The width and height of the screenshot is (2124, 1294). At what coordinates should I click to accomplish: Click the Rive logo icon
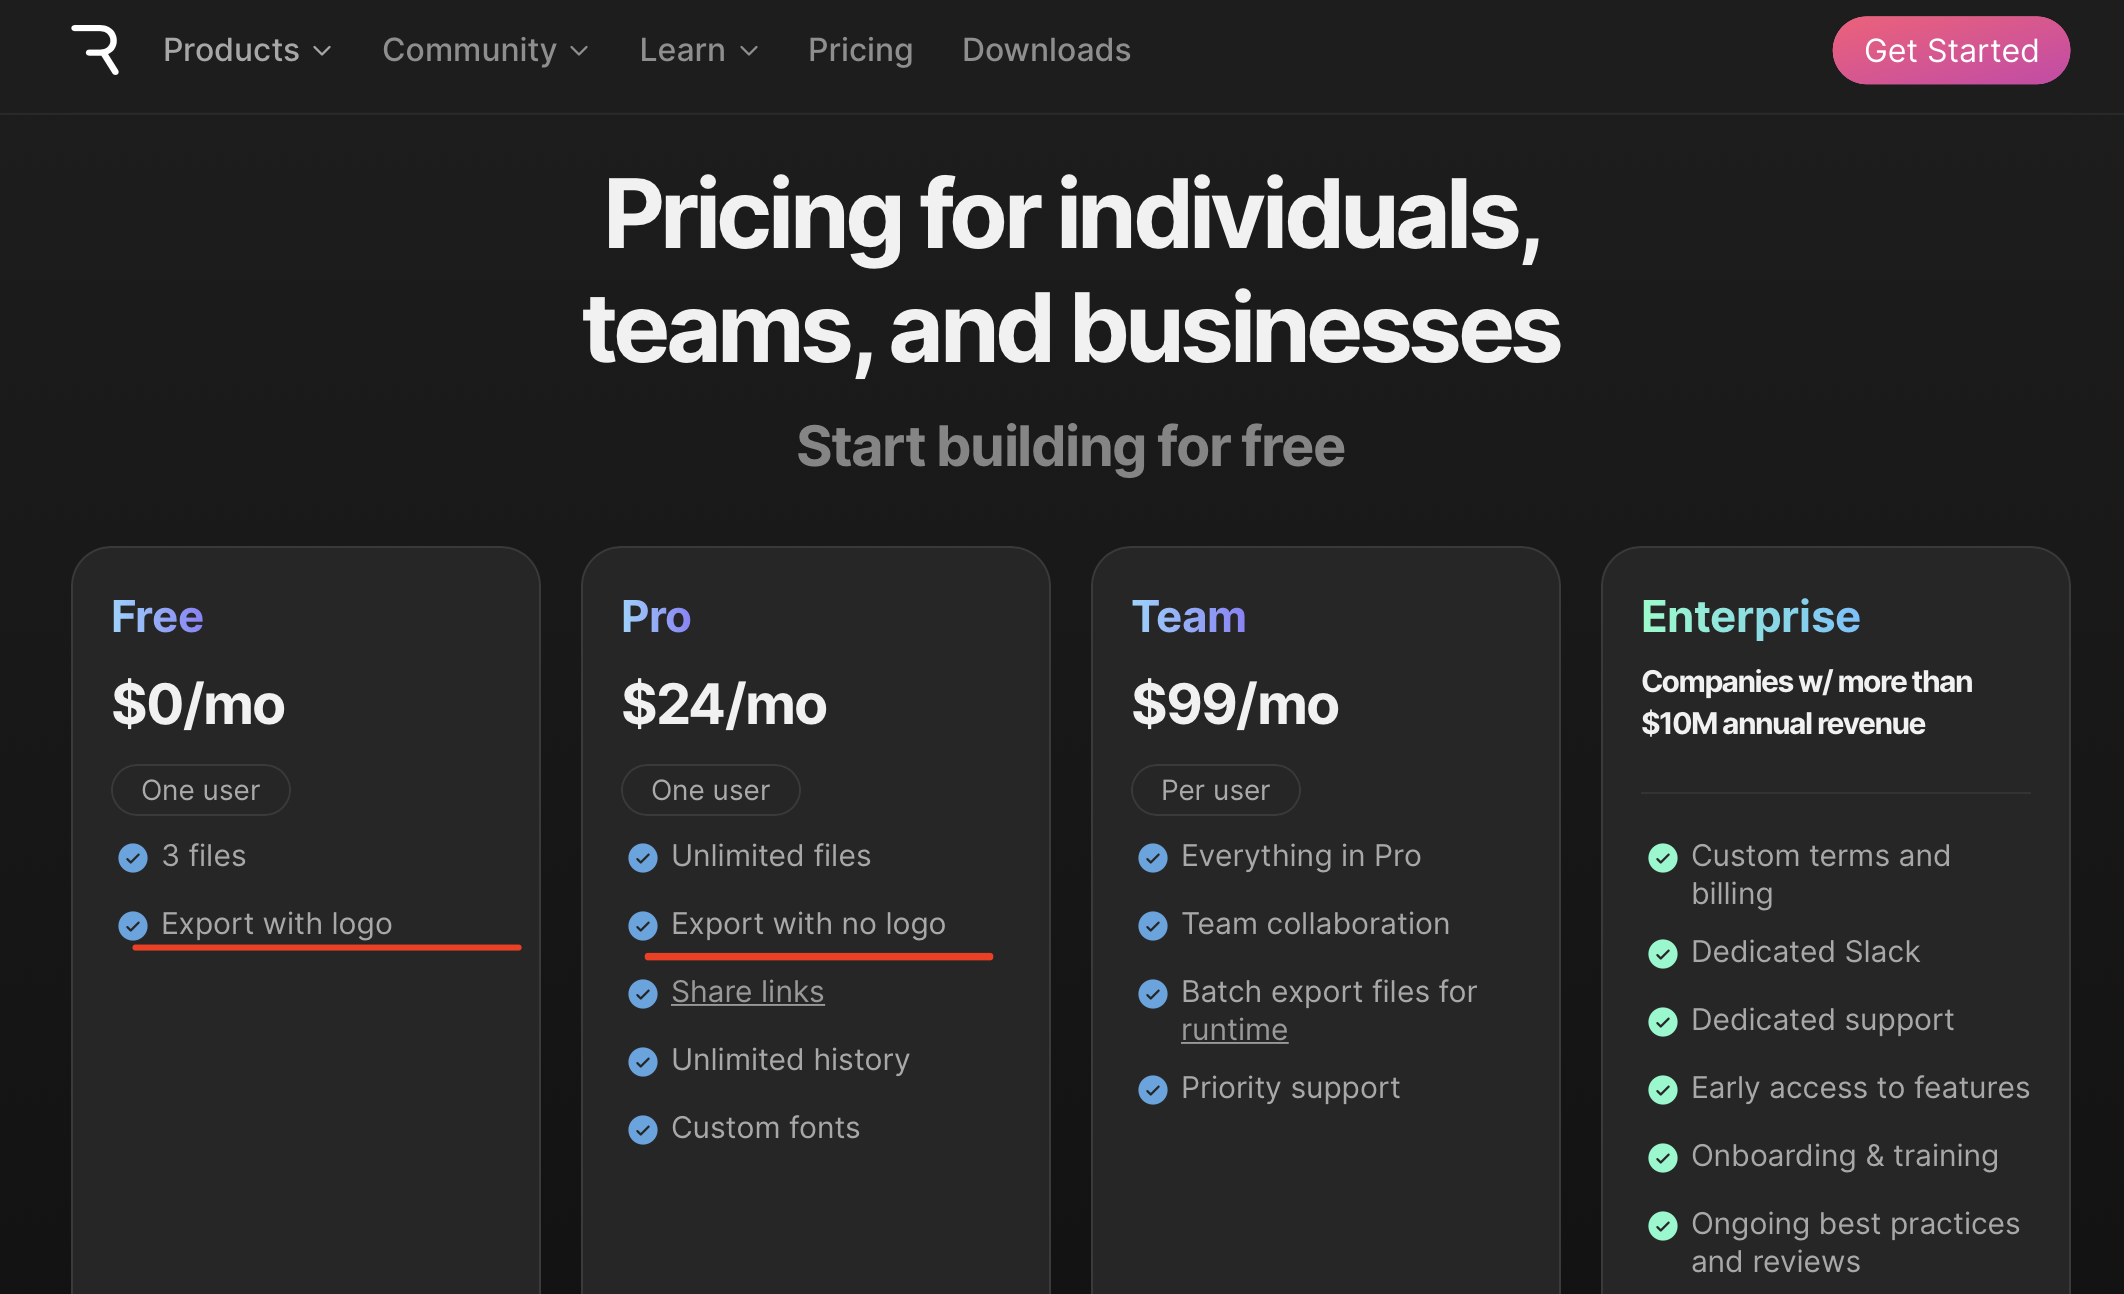tap(95, 50)
